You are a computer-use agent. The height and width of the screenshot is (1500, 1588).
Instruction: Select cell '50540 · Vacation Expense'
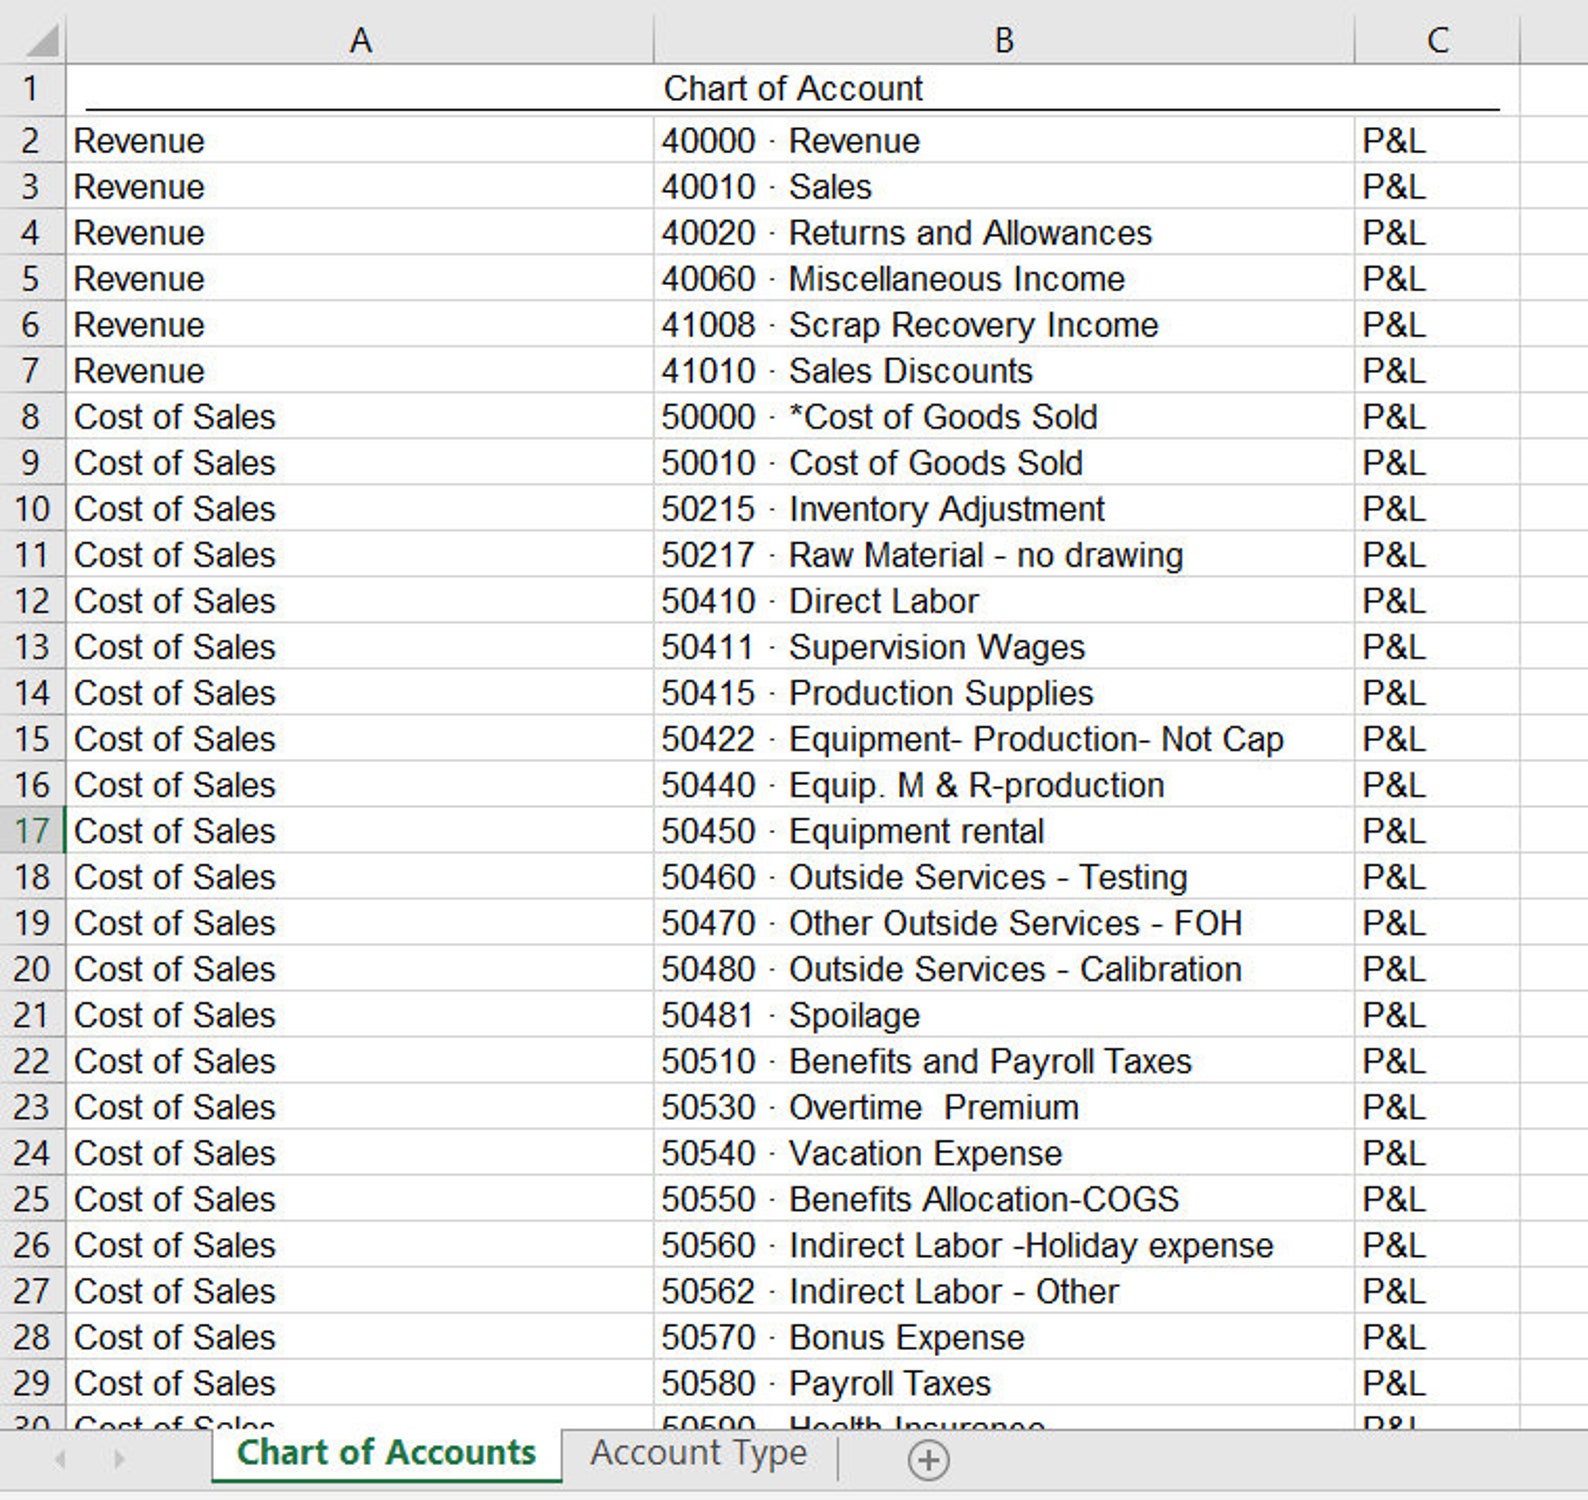pos(1004,1152)
